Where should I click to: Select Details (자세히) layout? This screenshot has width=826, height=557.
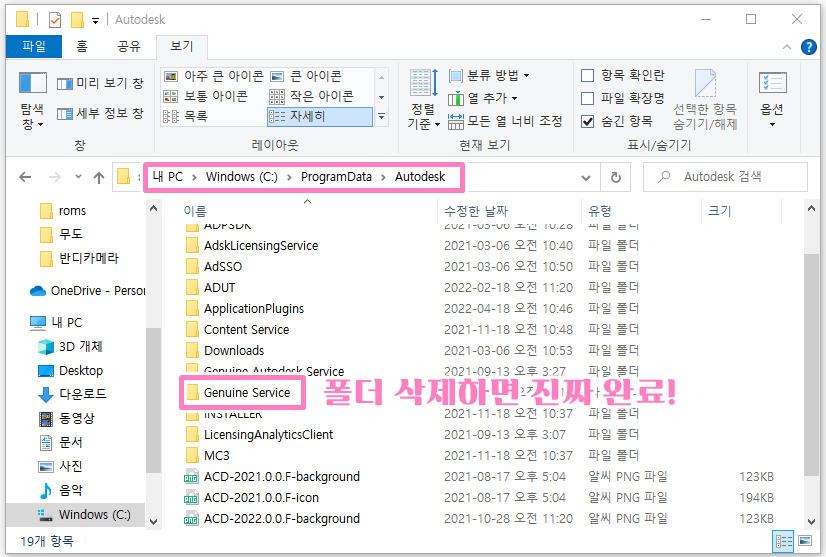click(320, 116)
